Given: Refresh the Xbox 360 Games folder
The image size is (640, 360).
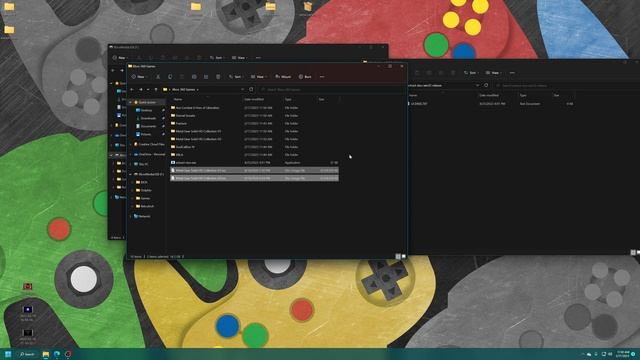Looking at the screenshot, I should pyautogui.click(x=251, y=89).
